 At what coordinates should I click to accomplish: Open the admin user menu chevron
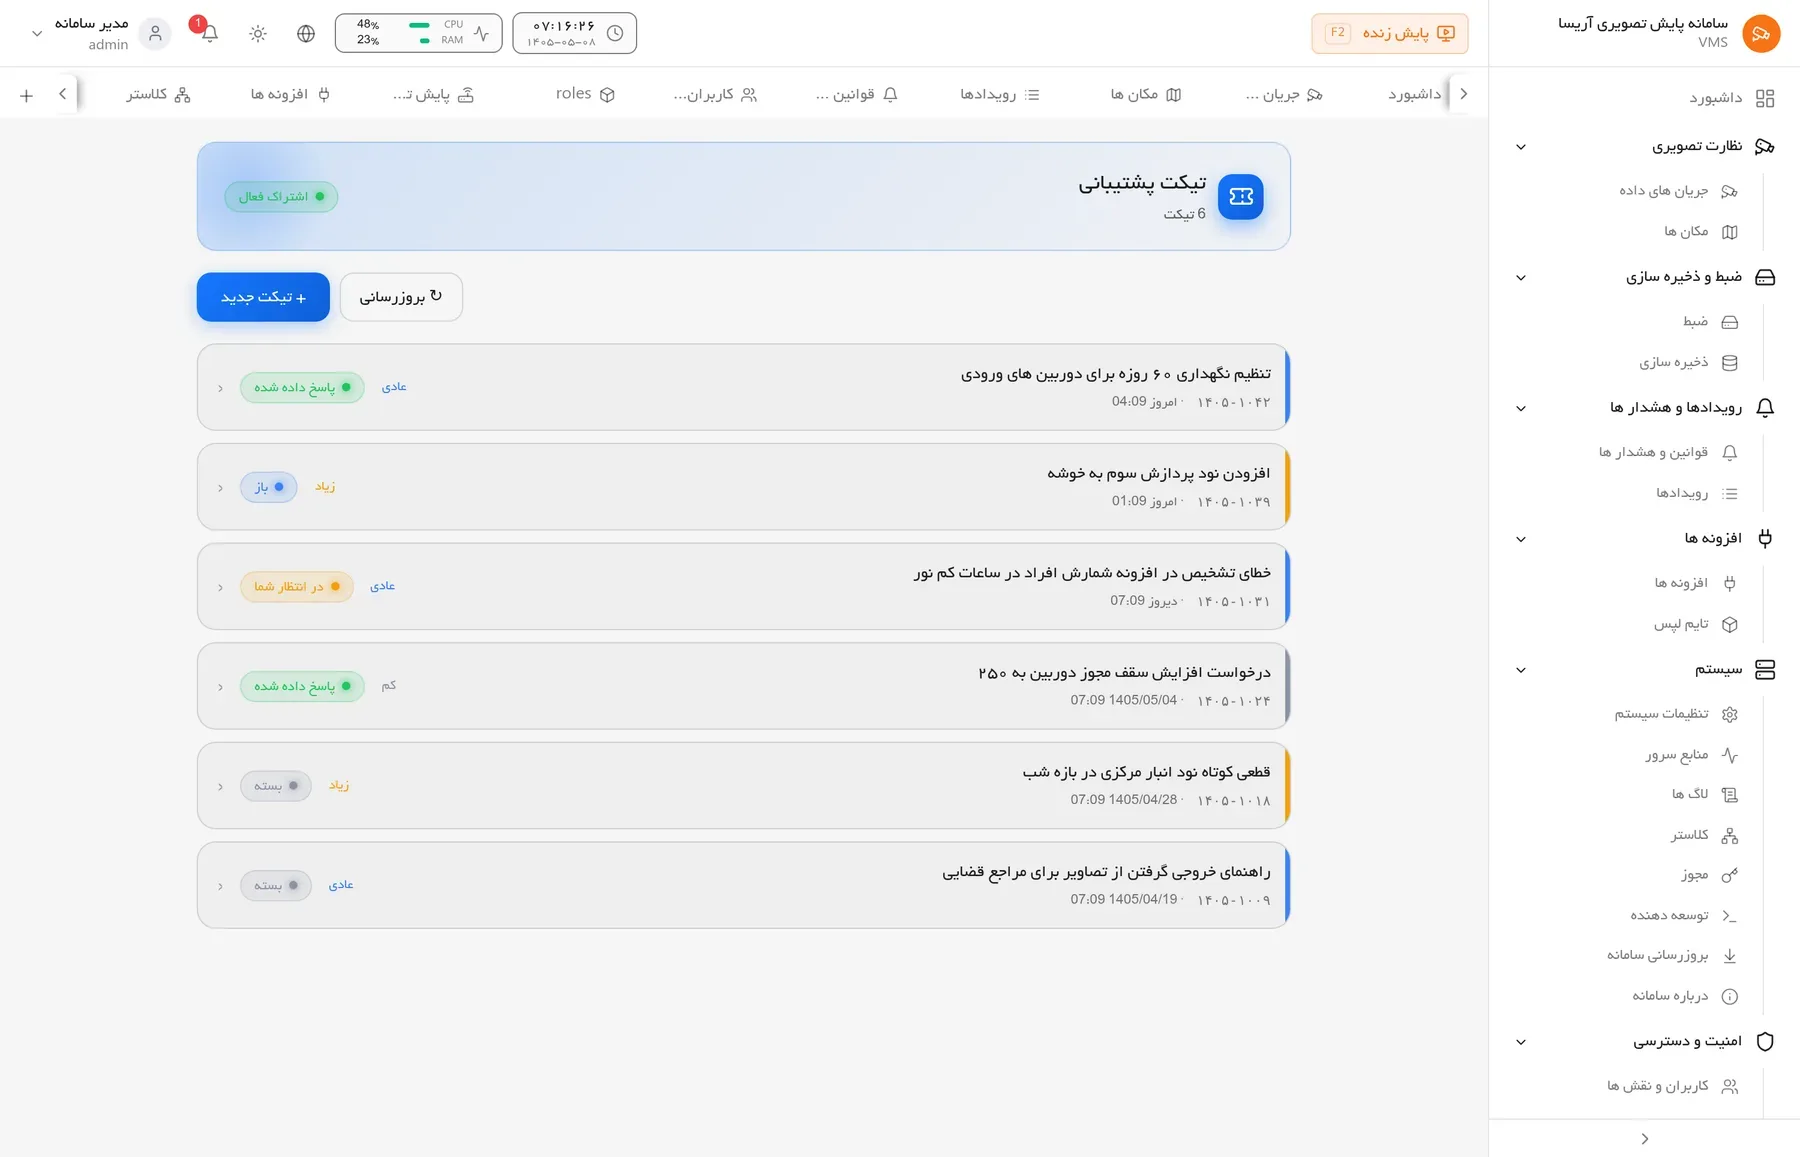click(37, 33)
